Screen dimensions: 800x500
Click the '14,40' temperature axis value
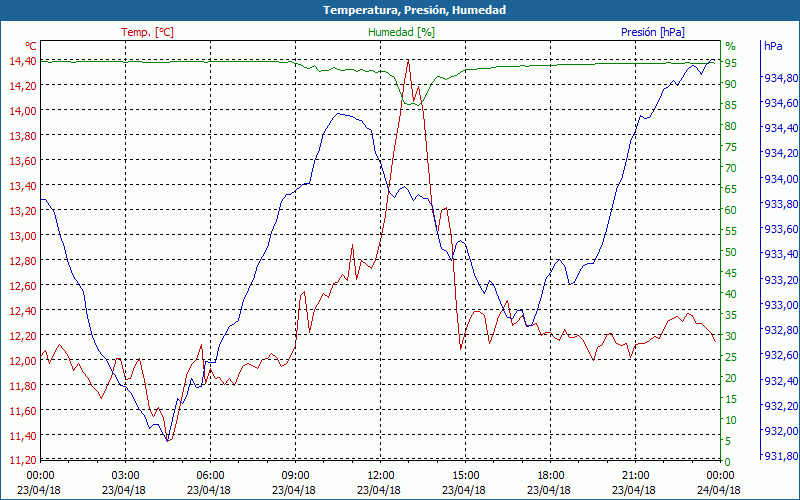pyautogui.click(x=22, y=61)
